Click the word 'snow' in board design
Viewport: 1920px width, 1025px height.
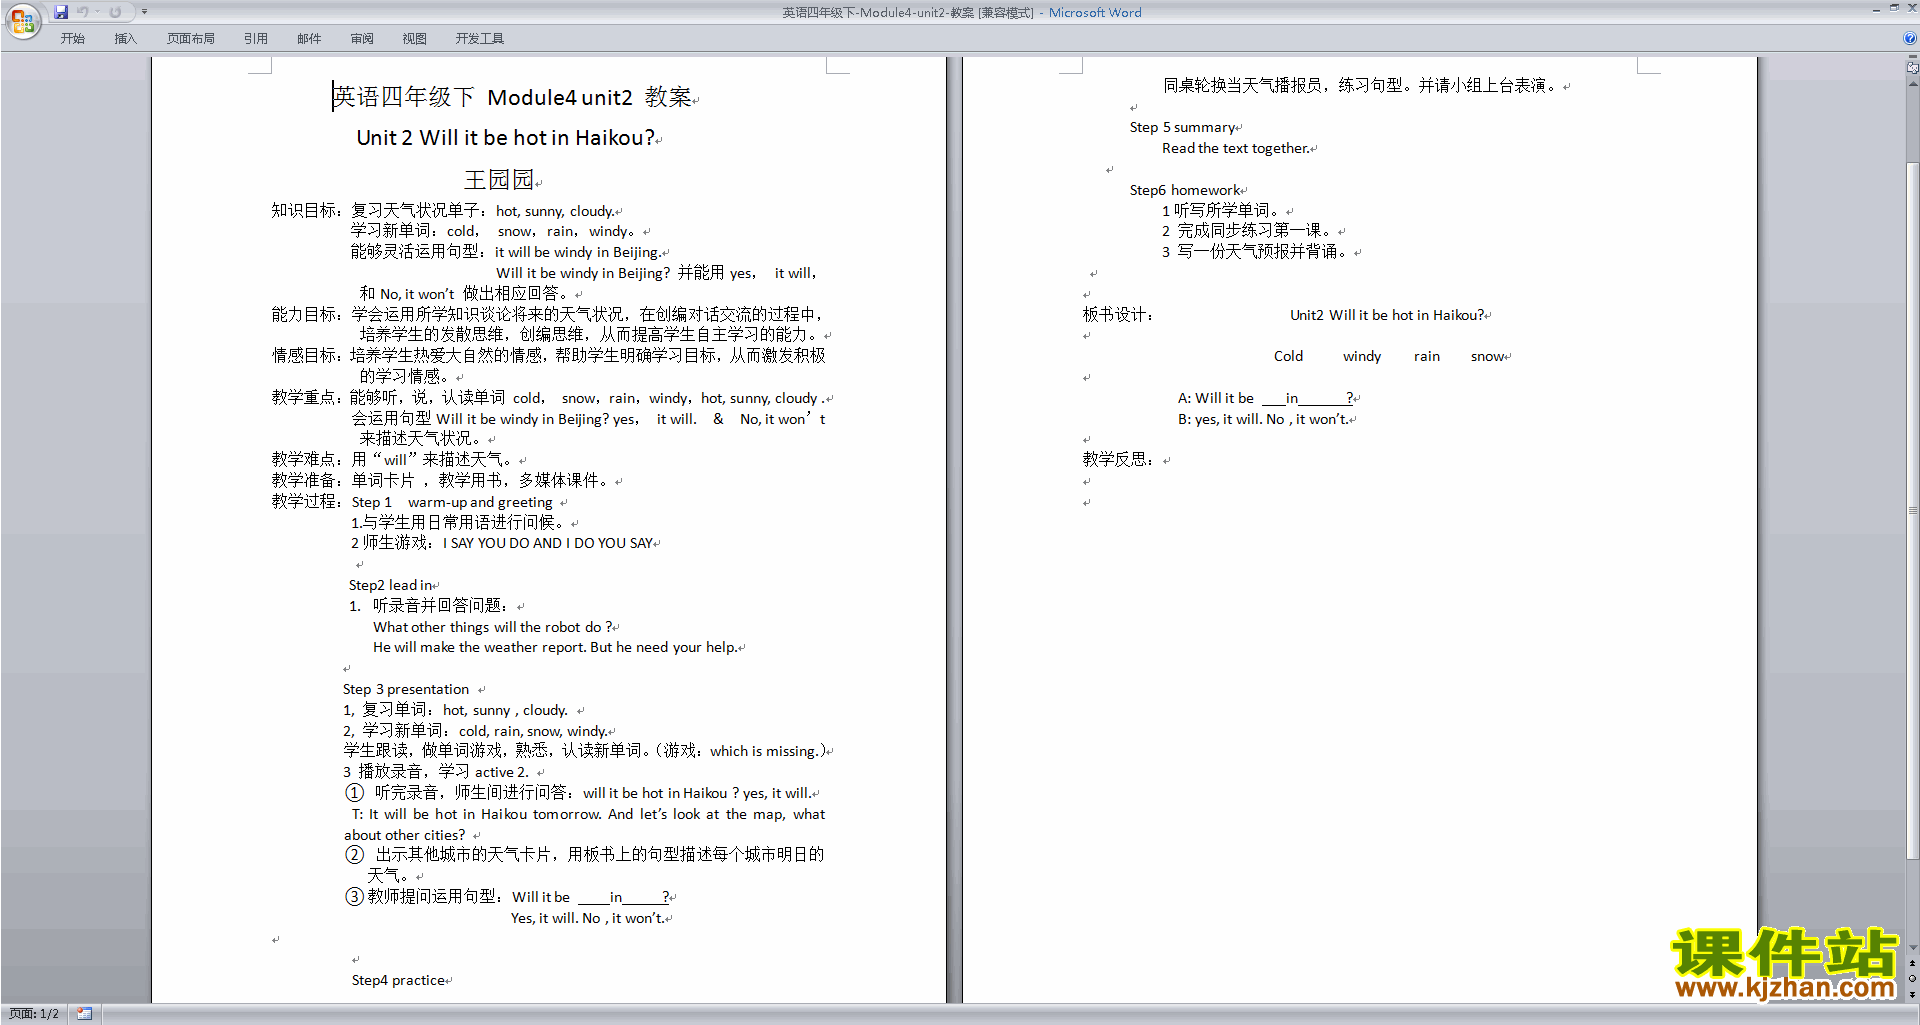(x=1487, y=356)
